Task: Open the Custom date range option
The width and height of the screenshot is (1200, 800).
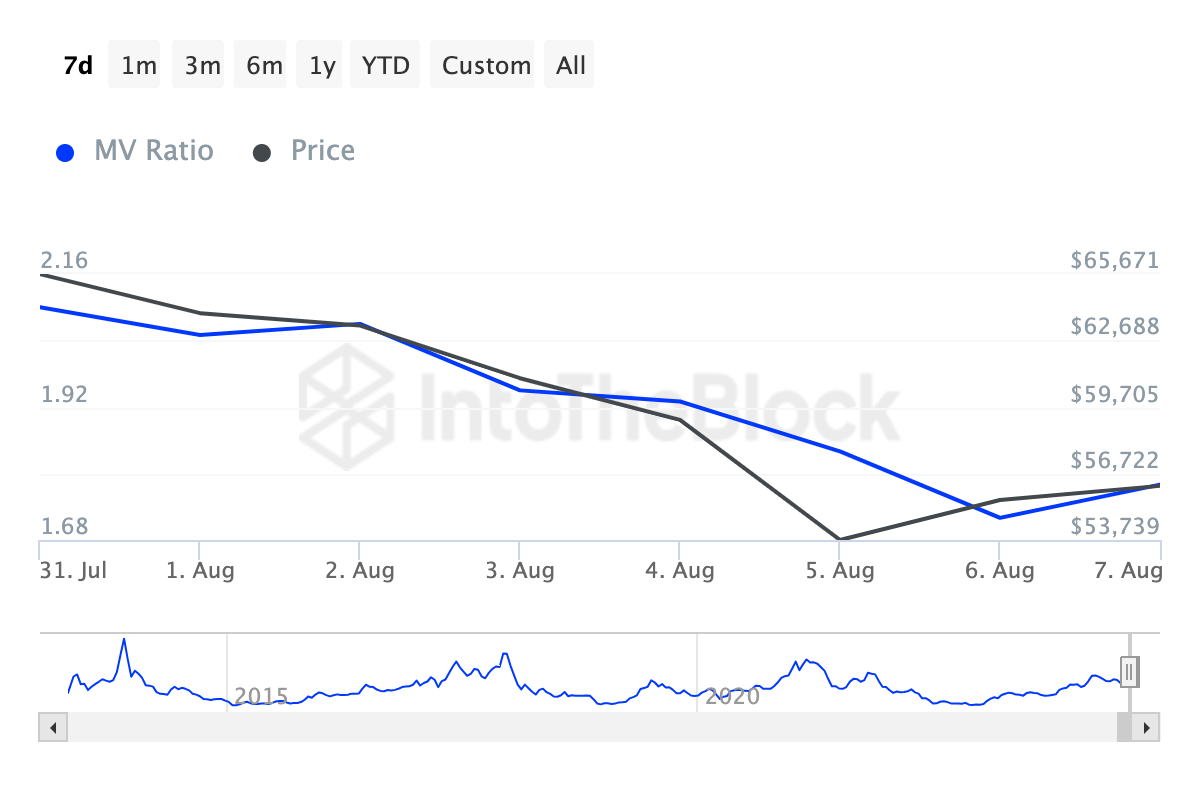Action: [486, 66]
